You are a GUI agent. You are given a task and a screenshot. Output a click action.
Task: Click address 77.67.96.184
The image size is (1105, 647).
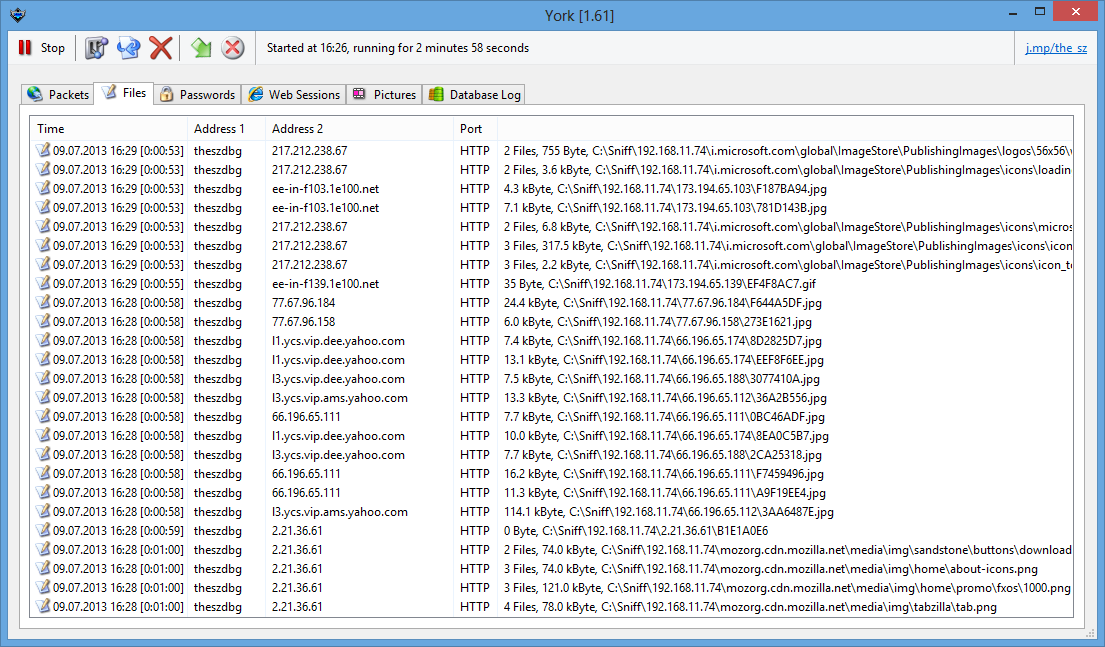[x=304, y=303]
